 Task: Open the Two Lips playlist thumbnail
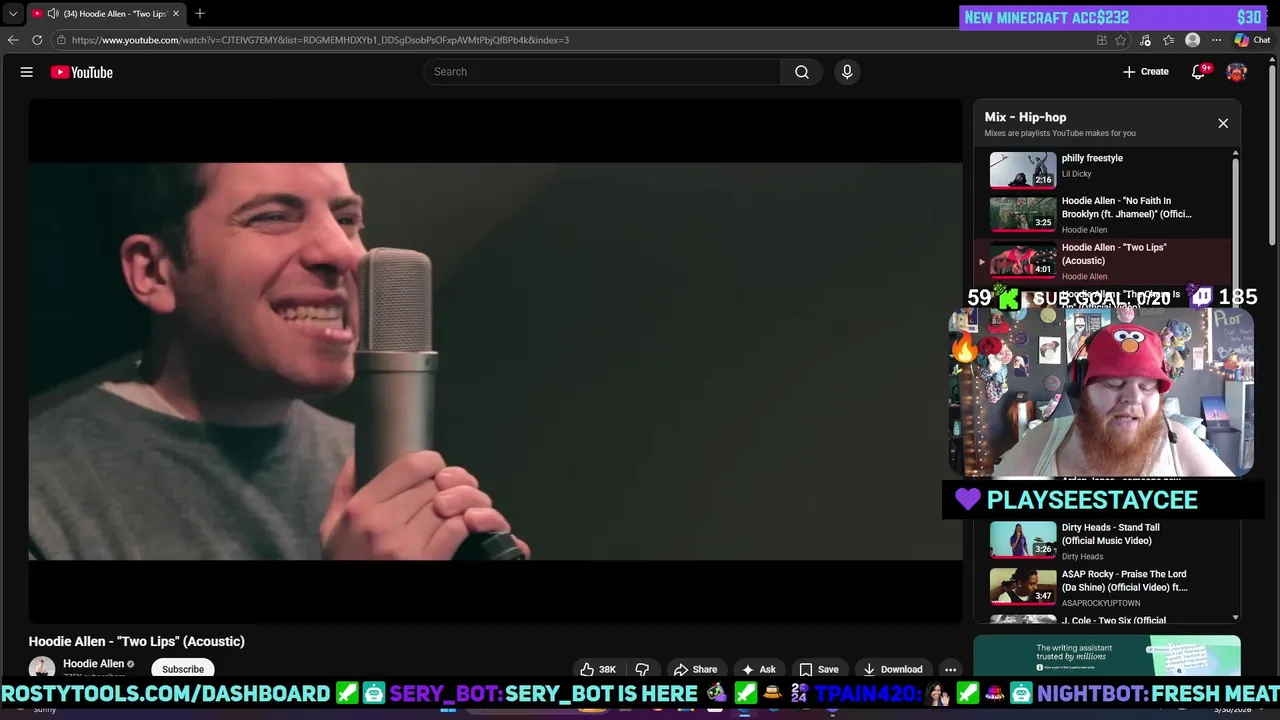tap(1023, 261)
